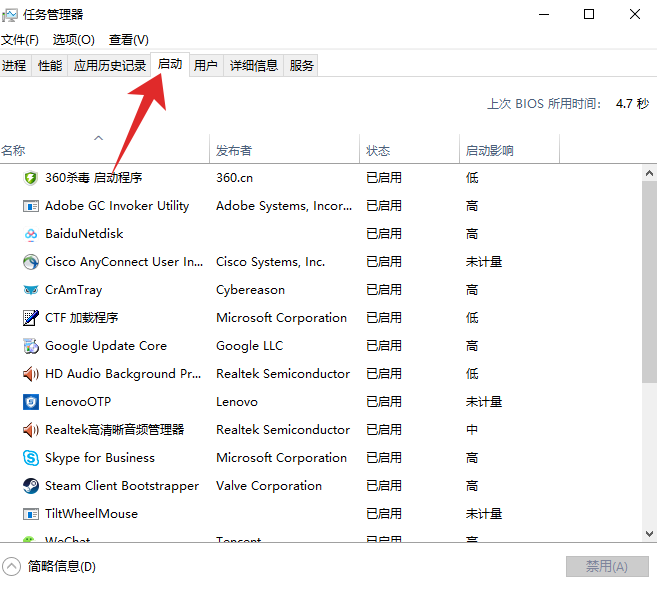Click the Realtek高清晰音频管理器 speaker icon
Image resolution: width=657 pixels, height=591 pixels.
point(31,430)
